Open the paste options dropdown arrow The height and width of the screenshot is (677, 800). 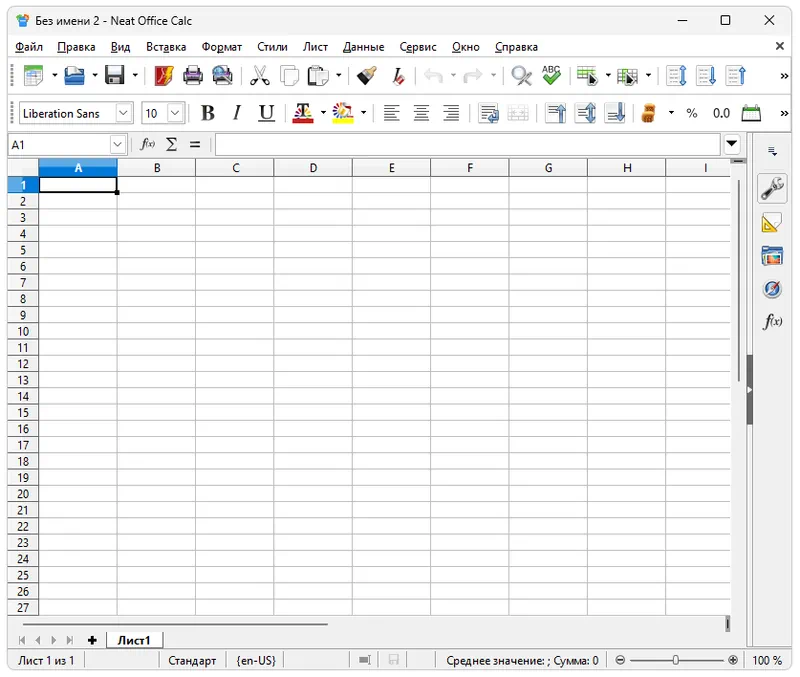click(338, 76)
